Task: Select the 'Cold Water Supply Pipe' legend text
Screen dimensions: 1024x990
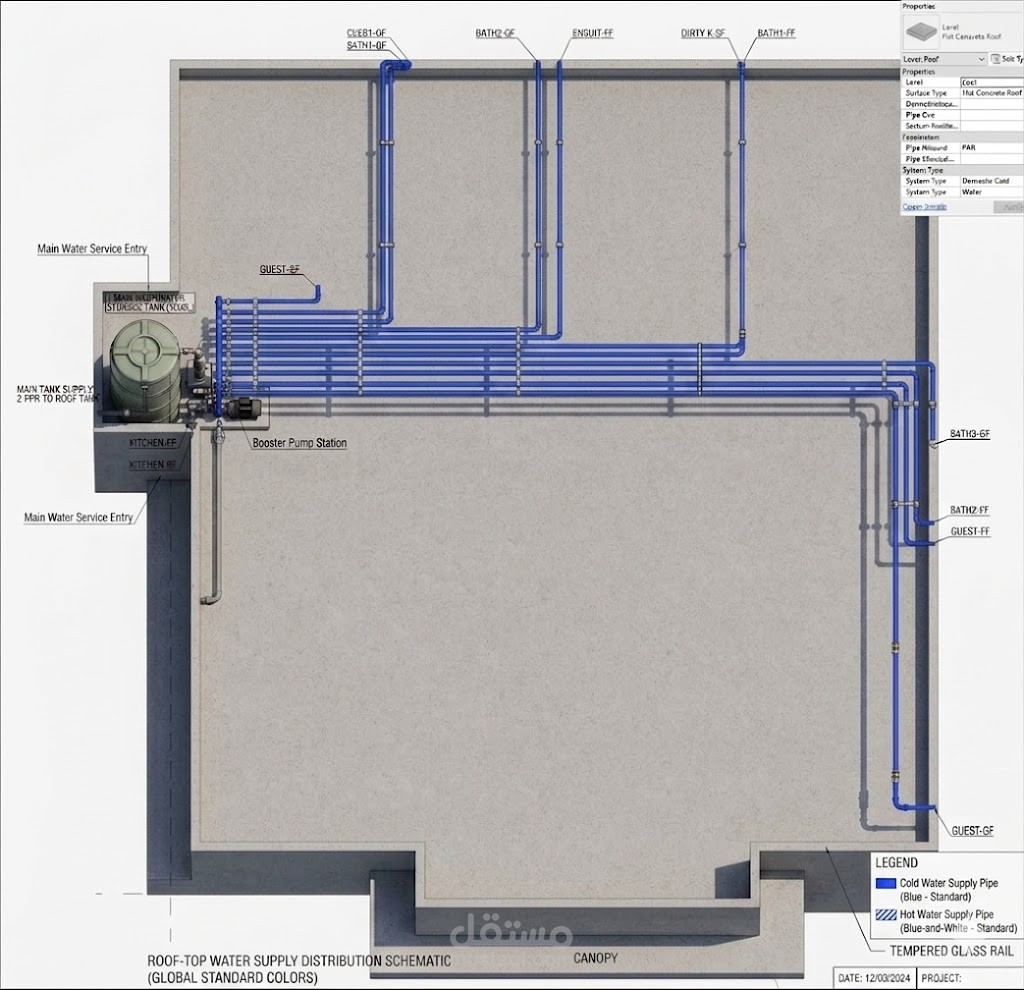Action: click(949, 883)
